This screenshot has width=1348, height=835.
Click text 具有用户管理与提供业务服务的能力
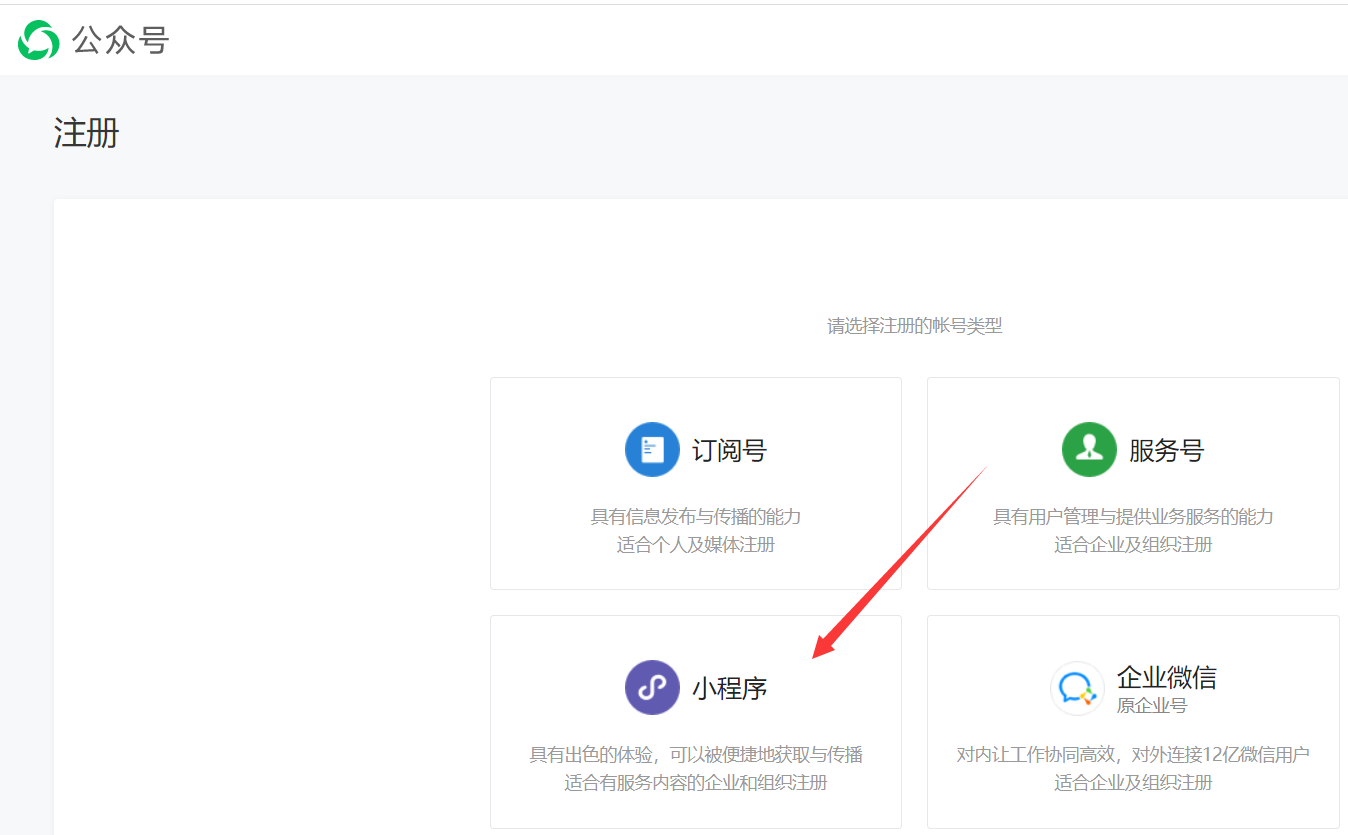coord(1133,517)
